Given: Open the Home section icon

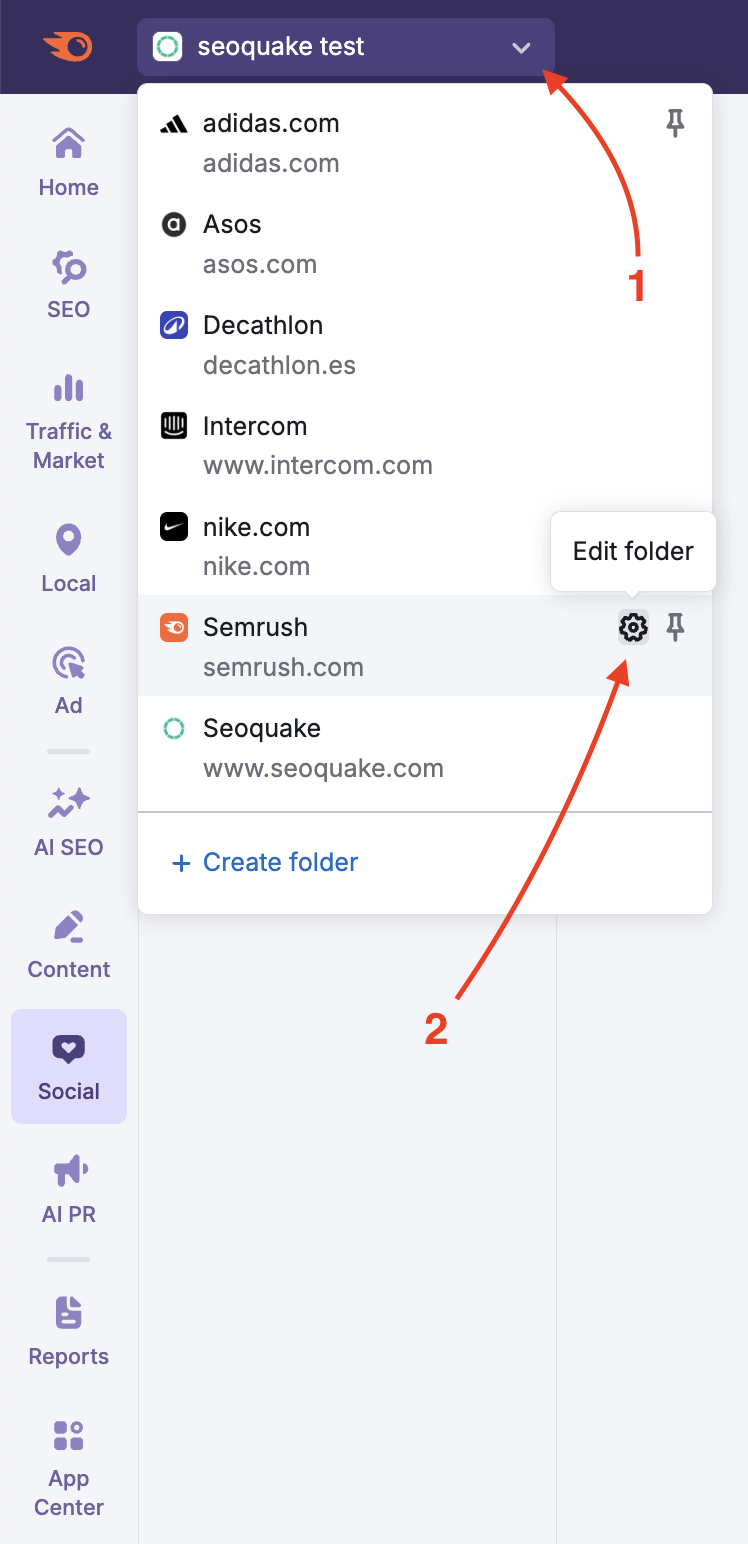Looking at the screenshot, I should click(x=68, y=145).
